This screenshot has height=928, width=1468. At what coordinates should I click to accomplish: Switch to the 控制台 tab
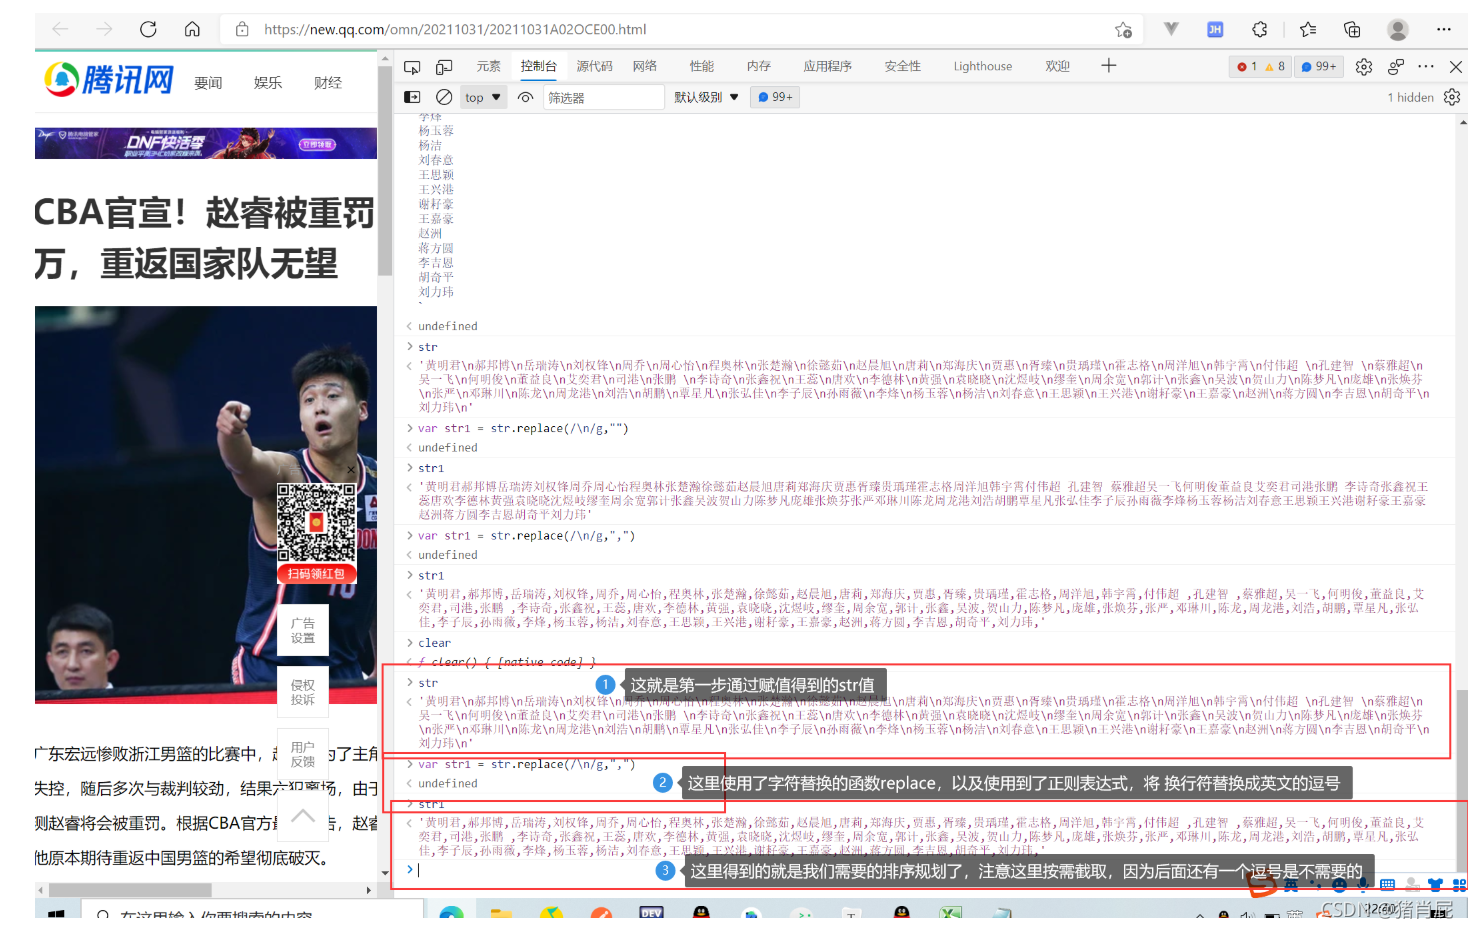(x=538, y=66)
